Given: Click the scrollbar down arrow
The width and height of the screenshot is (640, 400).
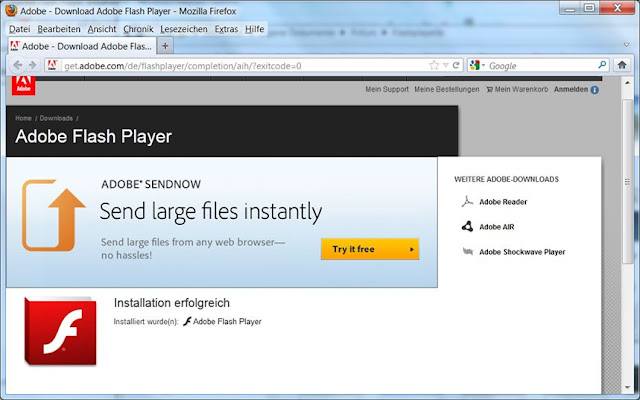Looking at the screenshot, I should 628,387.
